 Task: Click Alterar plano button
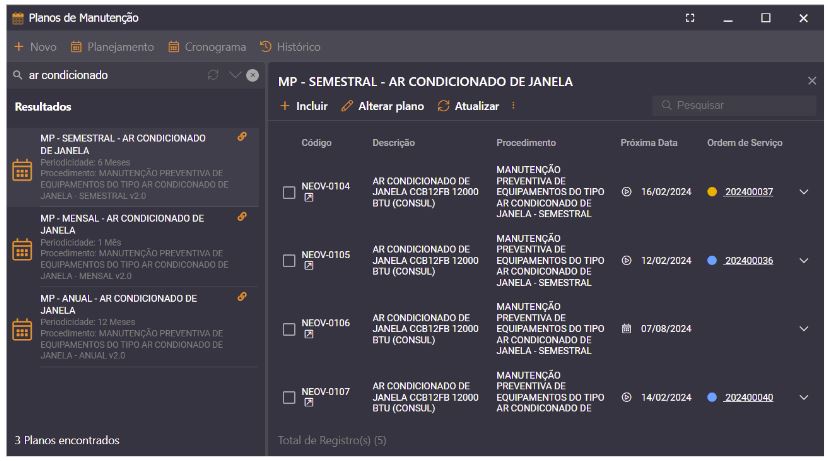pyautogui.click(x=382, y=106)
